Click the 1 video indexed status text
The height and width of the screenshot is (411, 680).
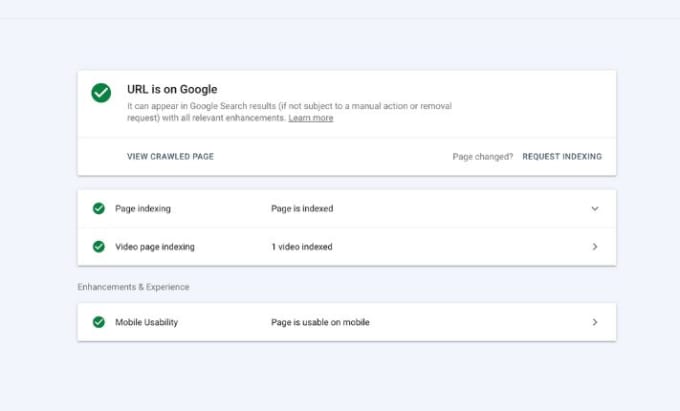coord(302,247)
